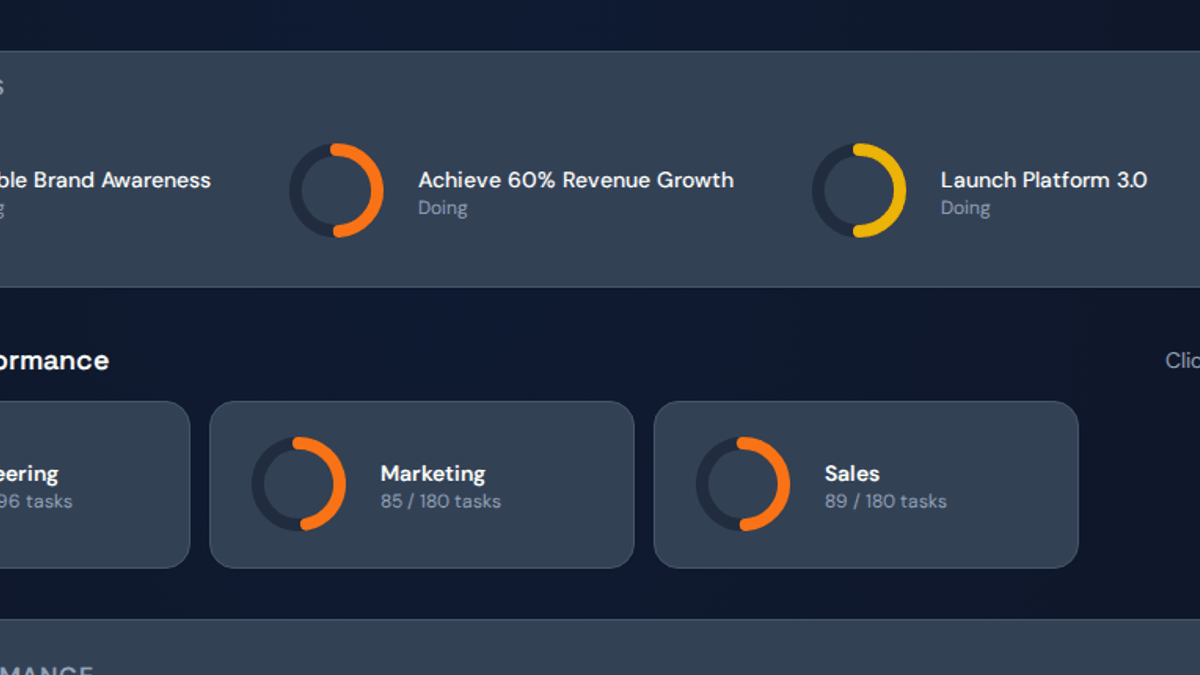Select the Launch Platform 3.0 goal title
This screenshot has height=675, width=1200.
click(x=1044, y=180)
